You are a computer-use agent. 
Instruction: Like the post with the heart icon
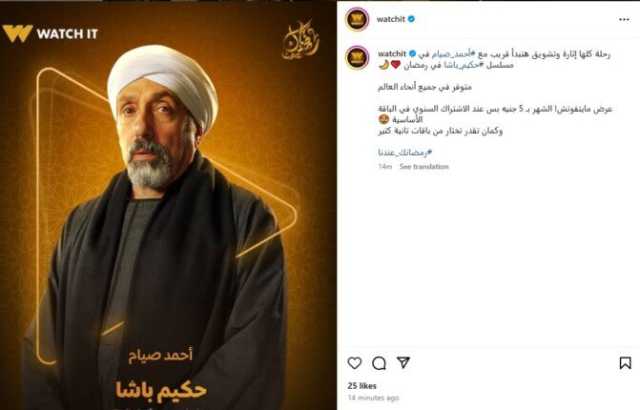(x=354, y=363)
